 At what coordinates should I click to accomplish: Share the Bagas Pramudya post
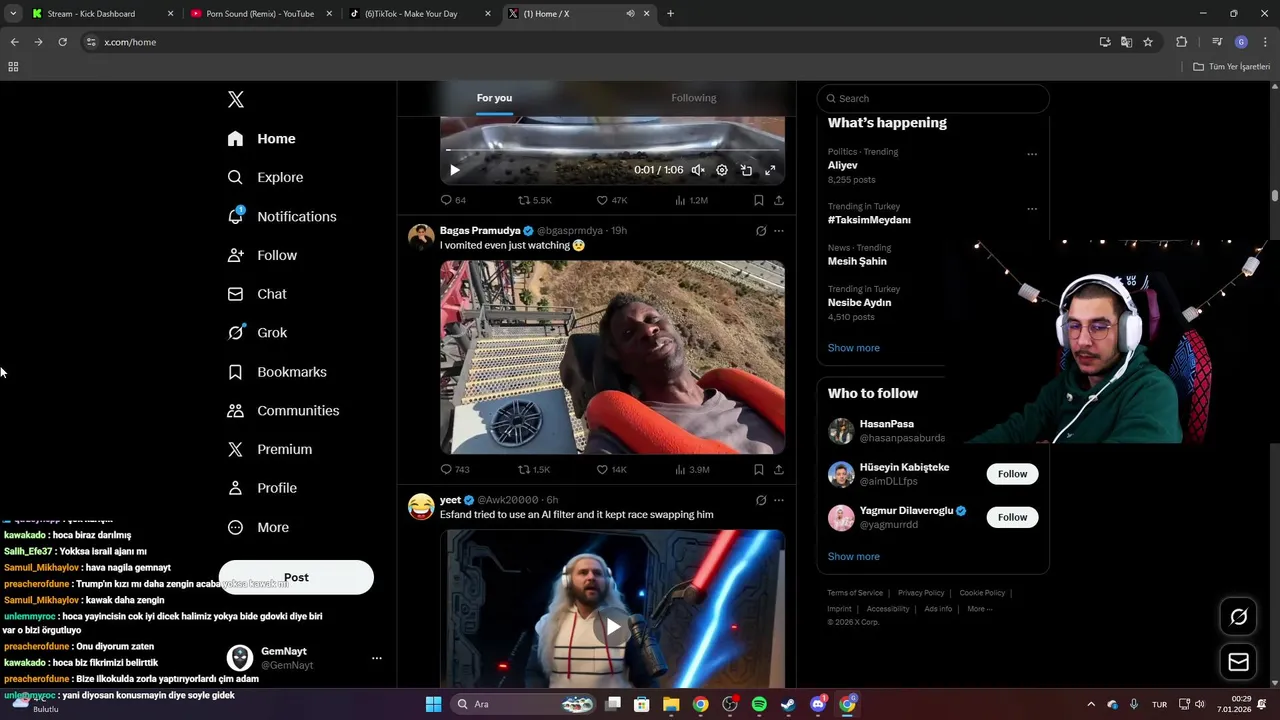pos(779,469)
